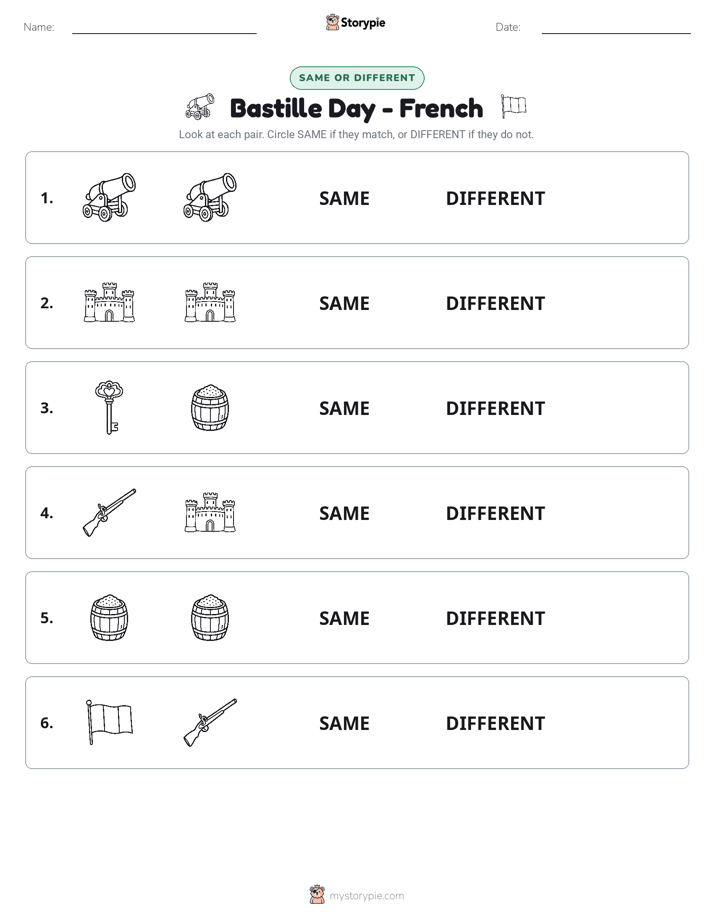
Task: Click the Name input line
Action: point(164,28)
